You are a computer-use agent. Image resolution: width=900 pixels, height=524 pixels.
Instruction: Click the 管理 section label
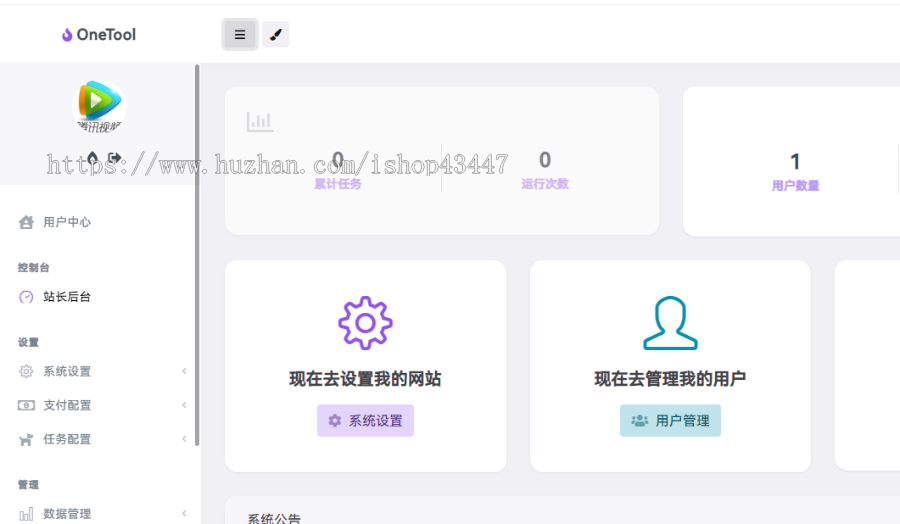click(28, 485)
